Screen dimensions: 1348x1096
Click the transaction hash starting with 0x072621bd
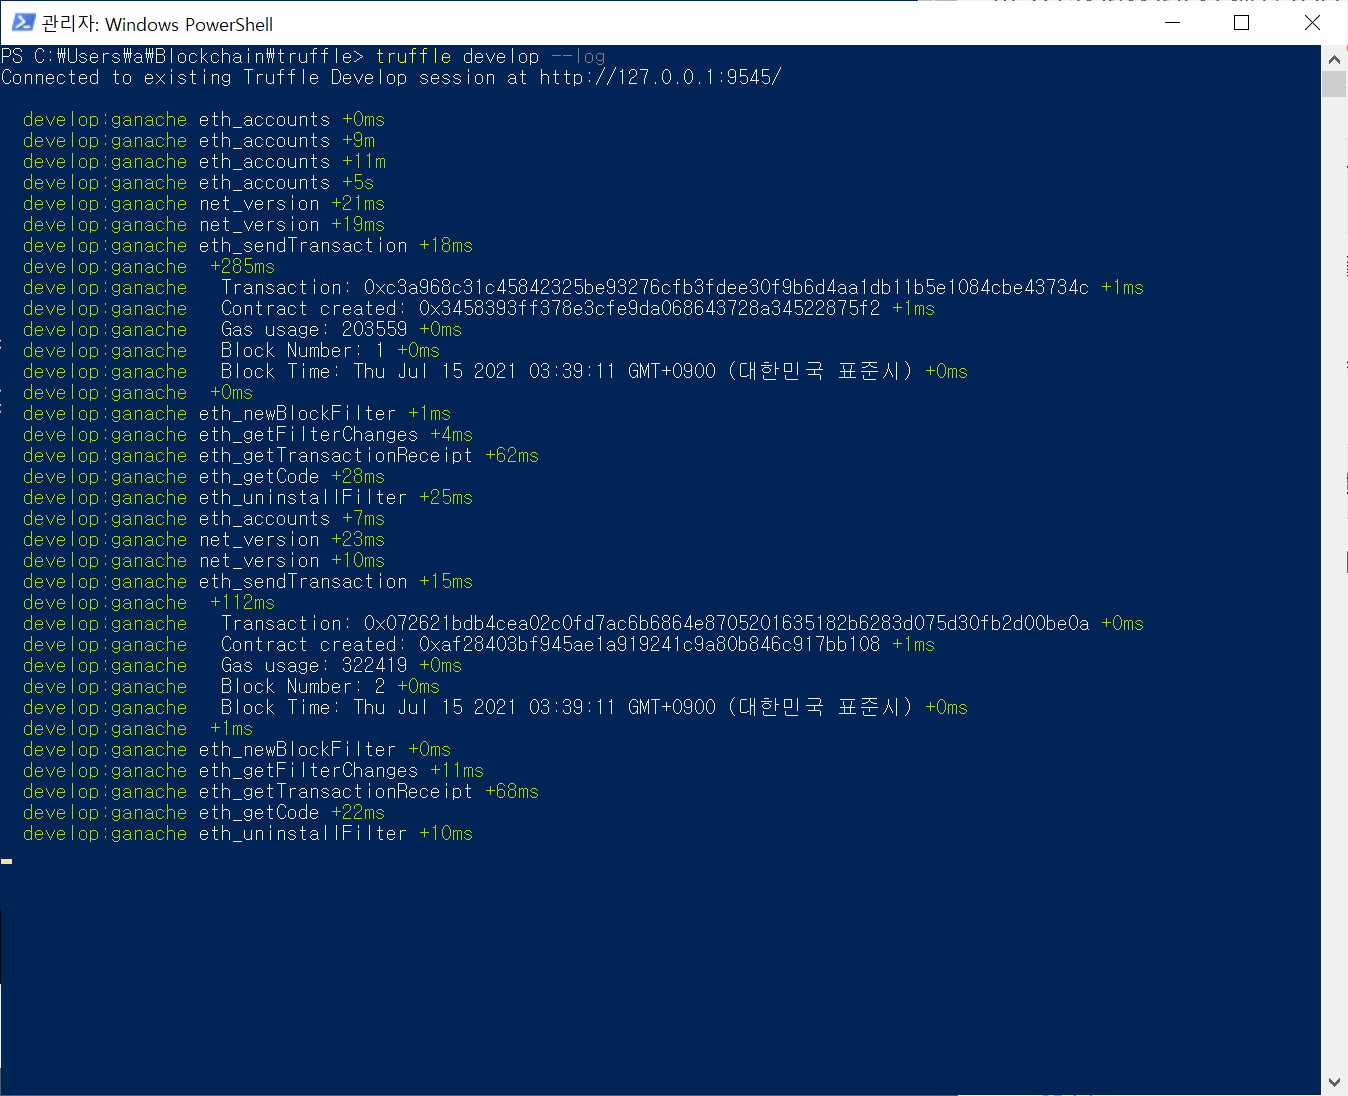click(726, 623)
